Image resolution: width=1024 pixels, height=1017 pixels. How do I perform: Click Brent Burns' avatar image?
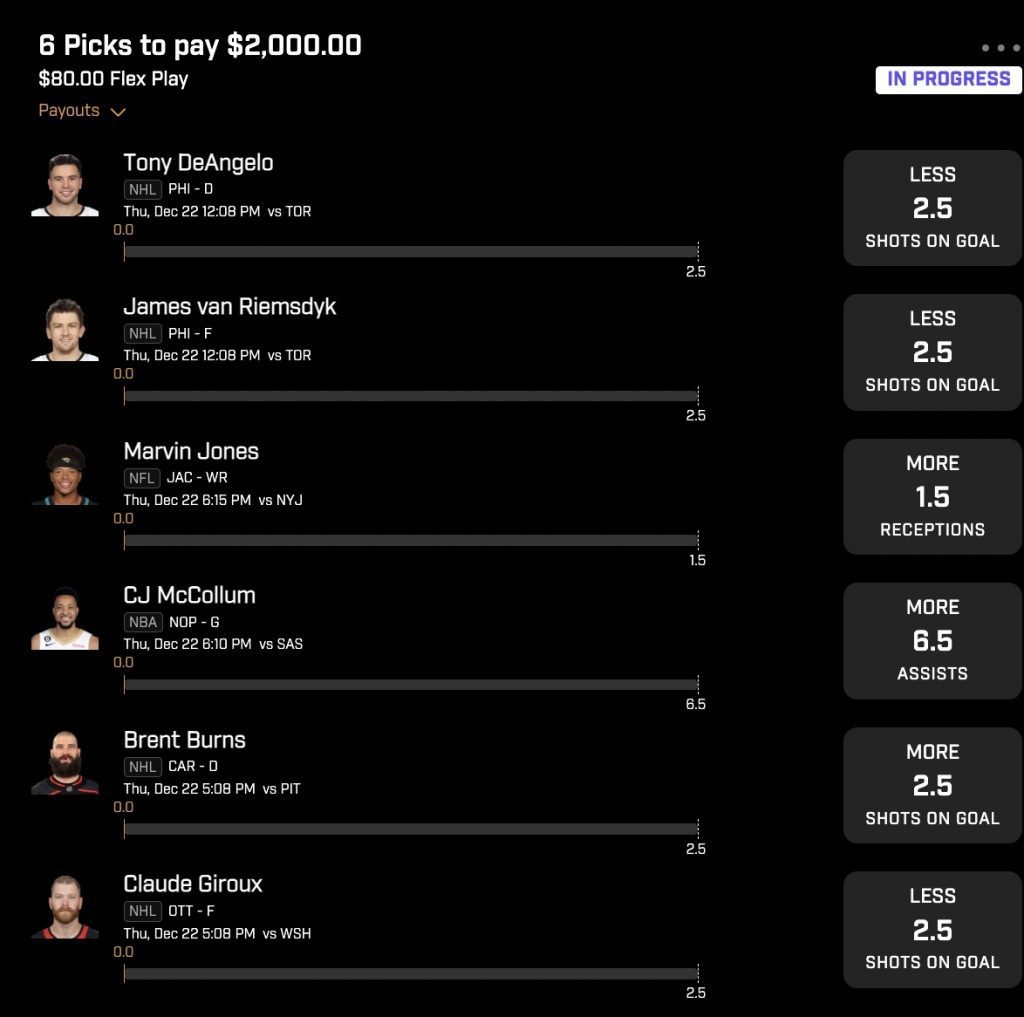click(65, 762)
